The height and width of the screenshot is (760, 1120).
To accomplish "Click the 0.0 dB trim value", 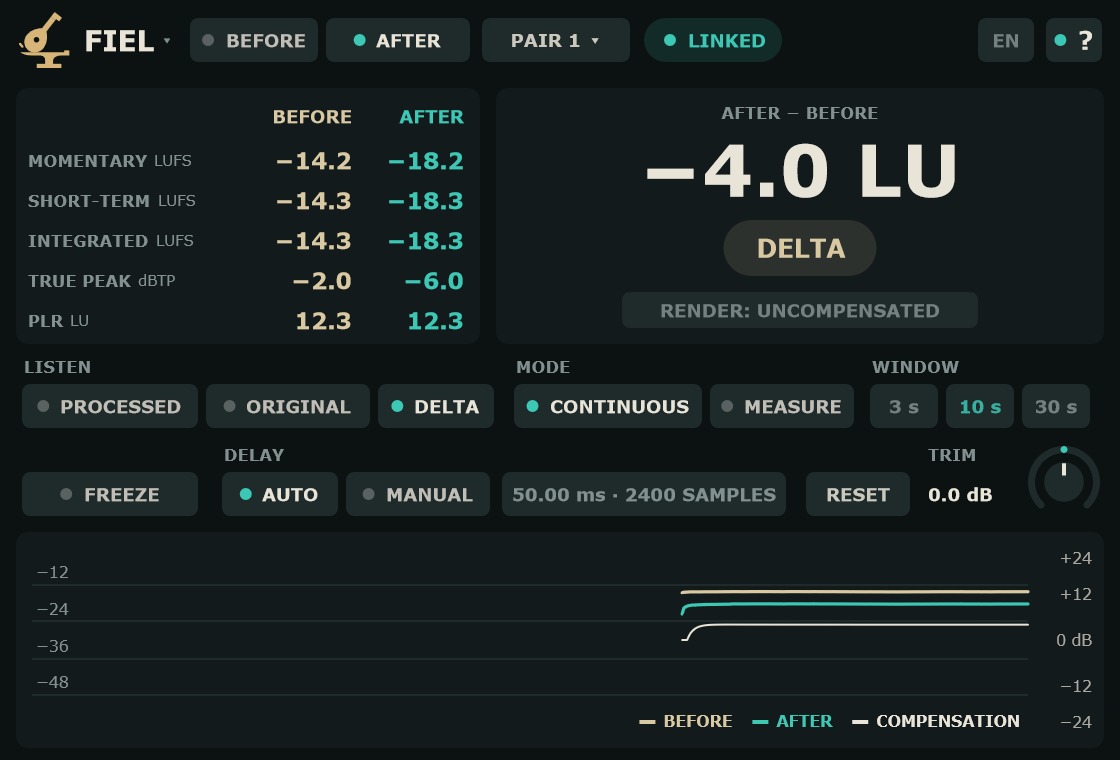I will pos(960,494).
